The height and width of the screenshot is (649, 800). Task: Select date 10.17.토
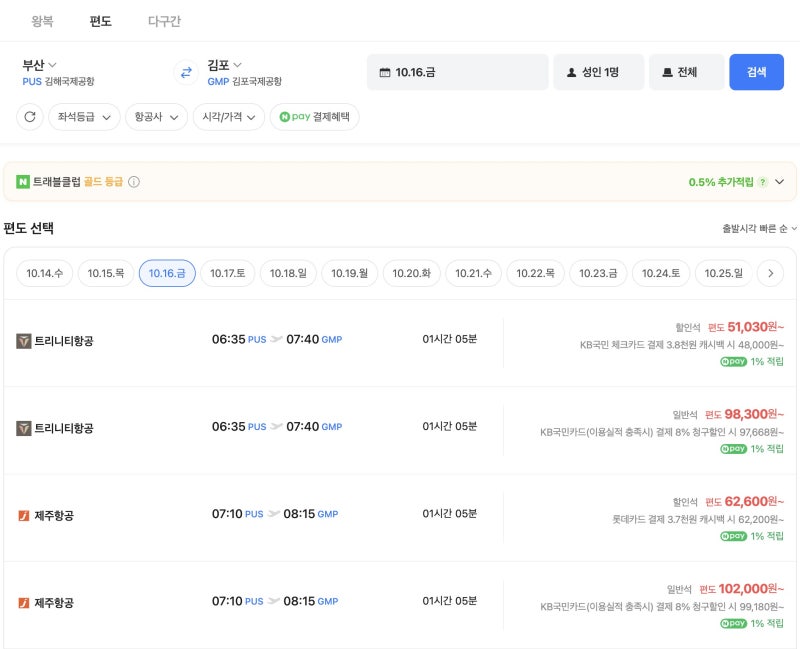(x=228, y=273)
